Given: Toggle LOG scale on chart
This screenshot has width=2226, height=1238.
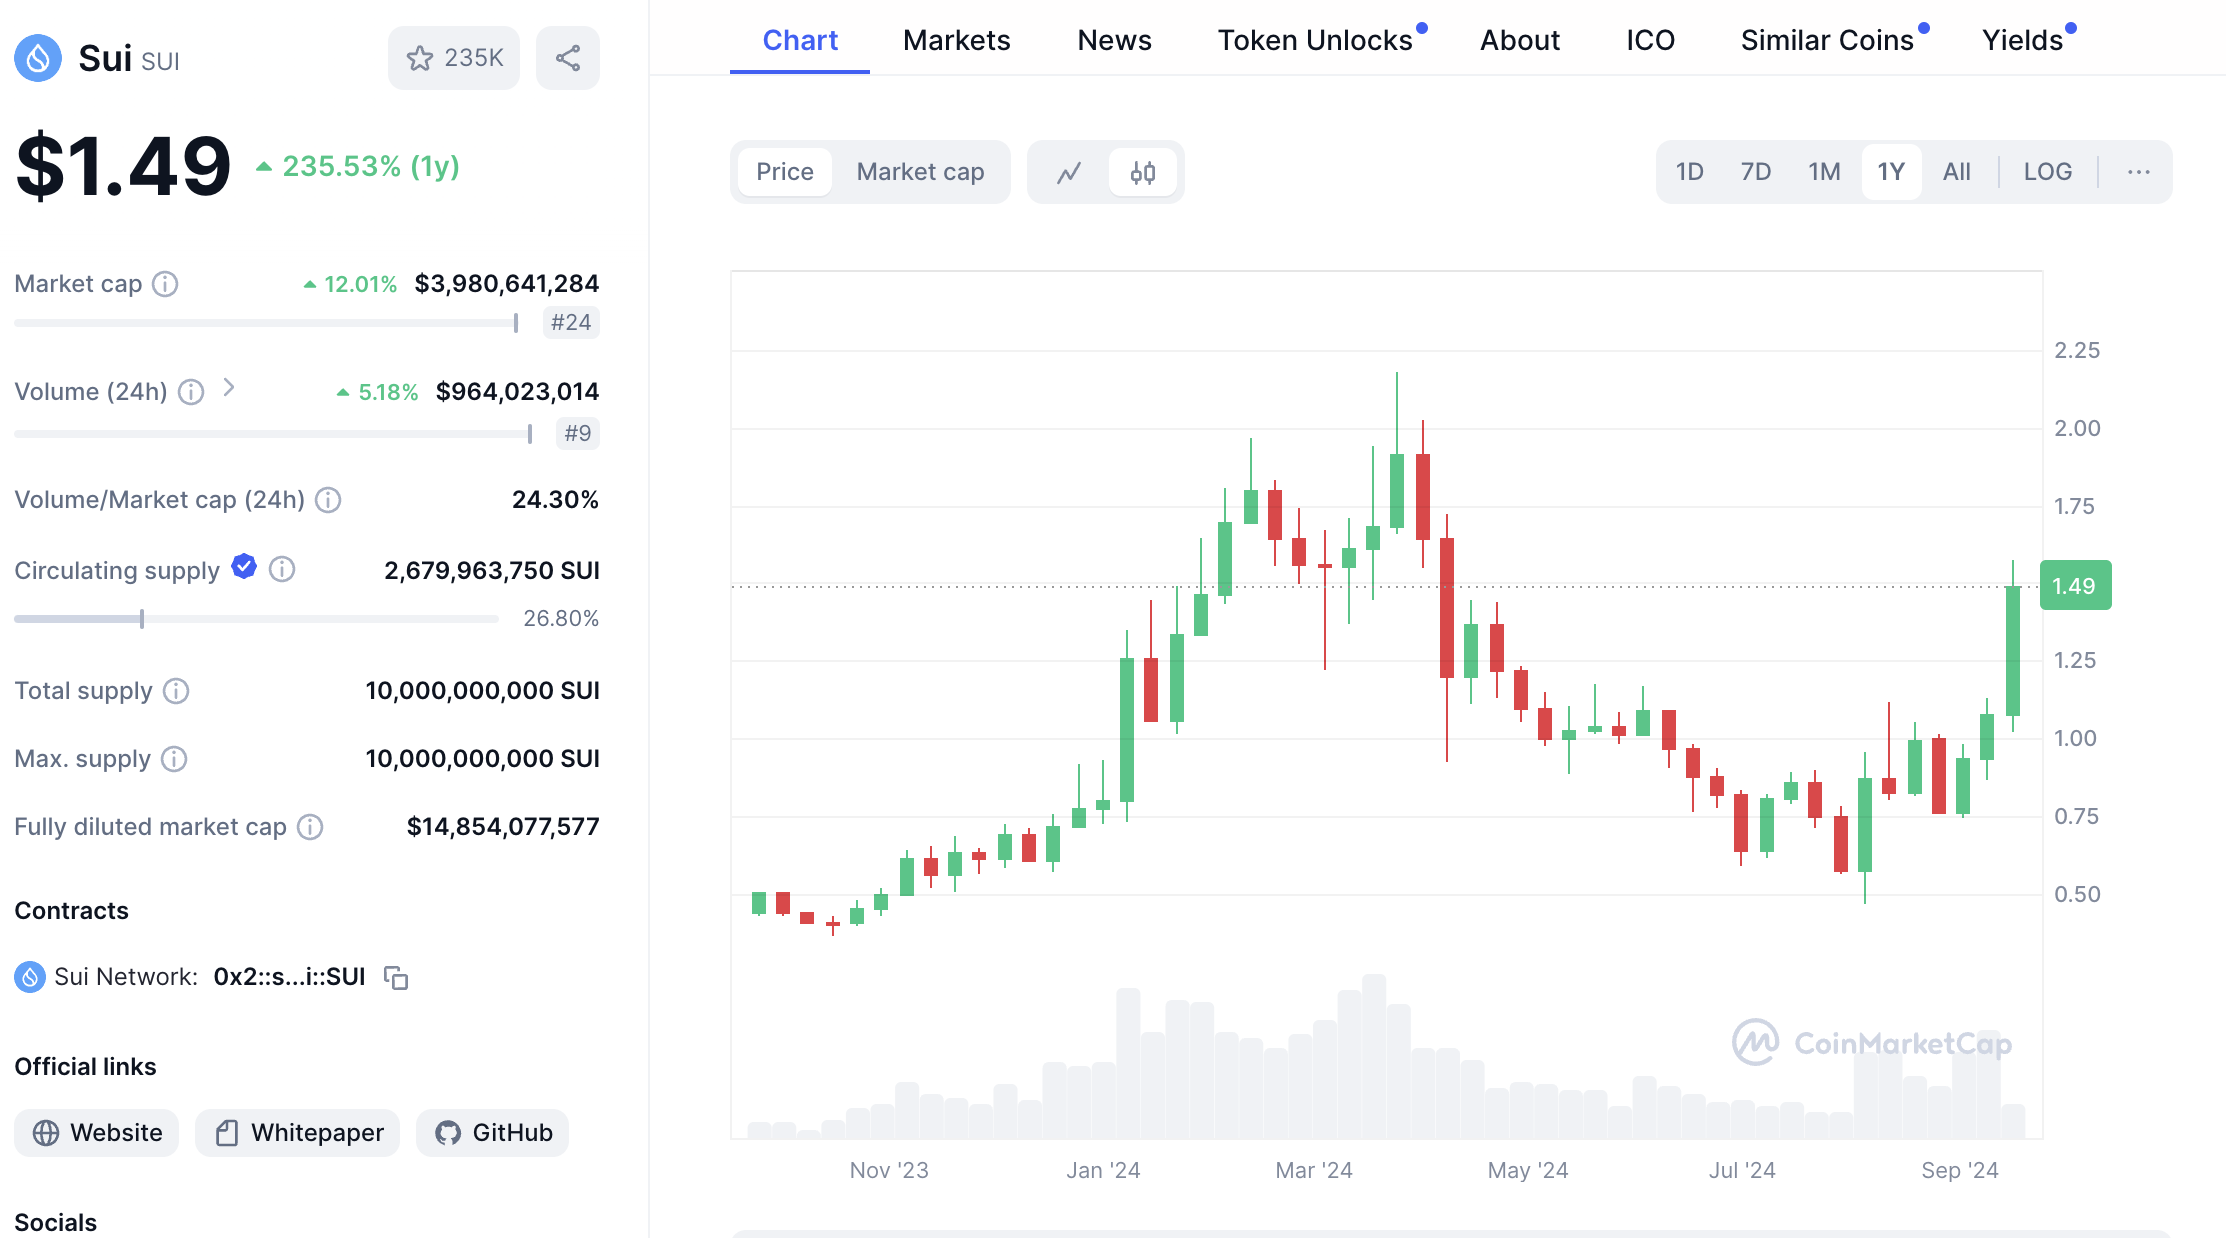Looking at the screenshot, I should click(x=2048, y=172).
